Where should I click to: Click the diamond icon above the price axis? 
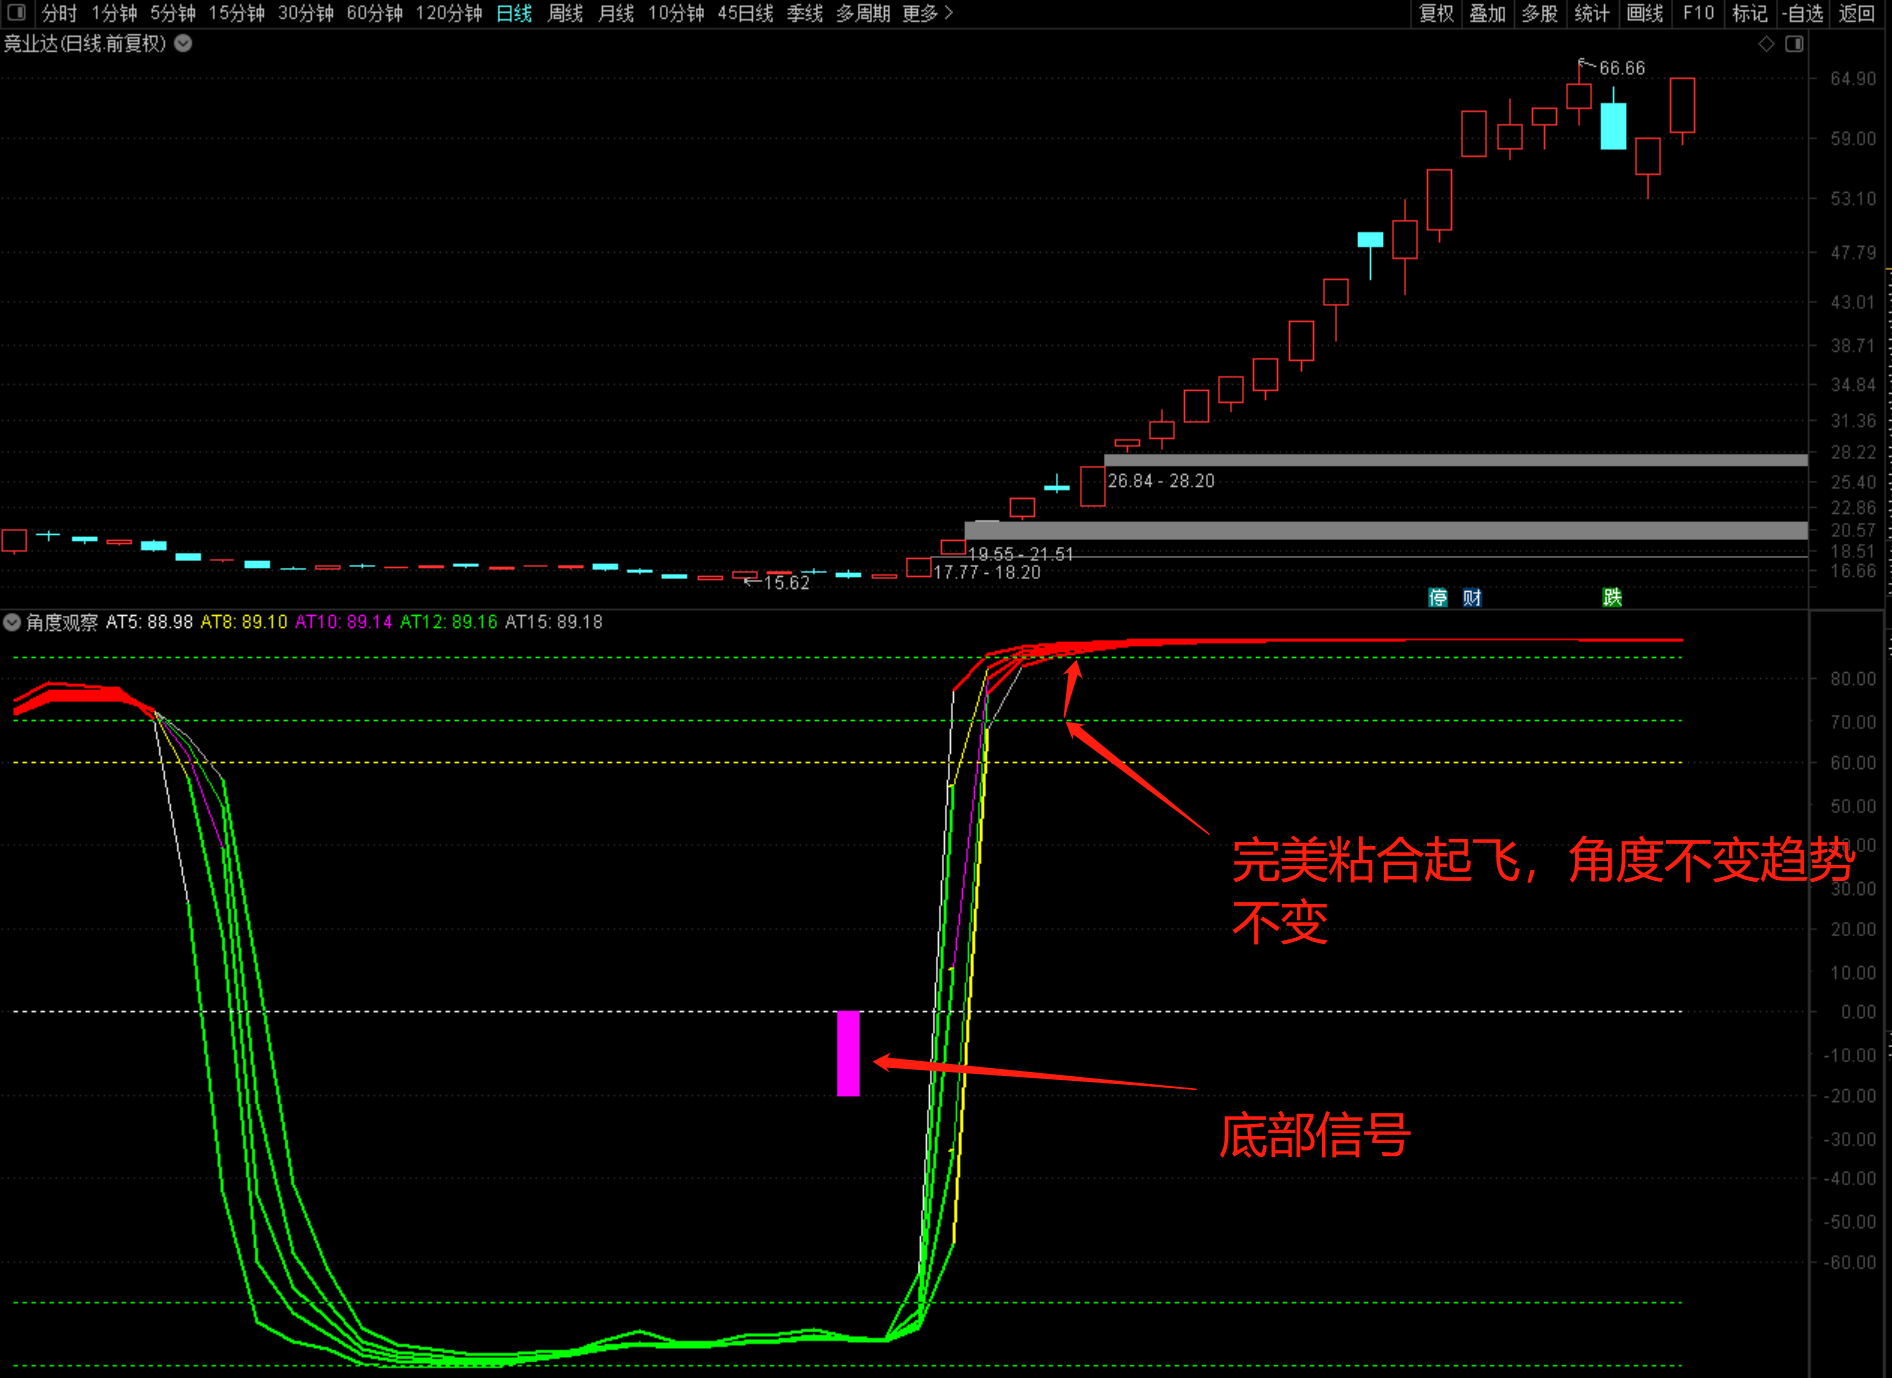1766,44
